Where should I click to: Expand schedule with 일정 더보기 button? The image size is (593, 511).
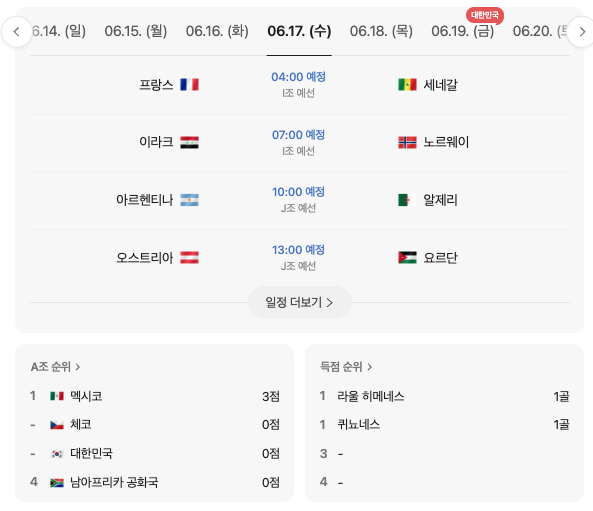[x=300, y=303]
